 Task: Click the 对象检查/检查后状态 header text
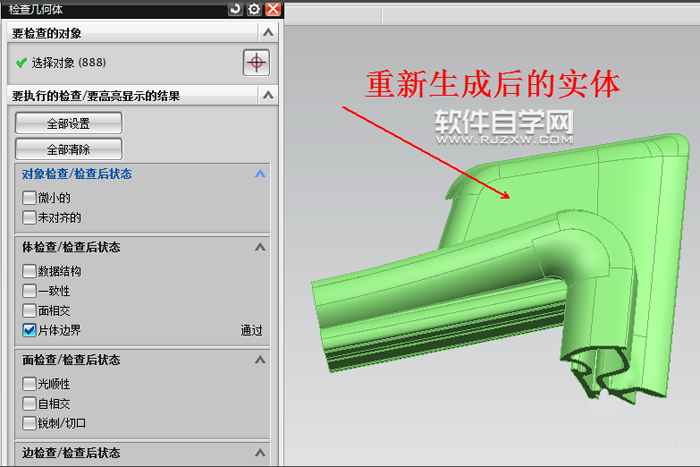pyautogui.click(x=77, y=174)
